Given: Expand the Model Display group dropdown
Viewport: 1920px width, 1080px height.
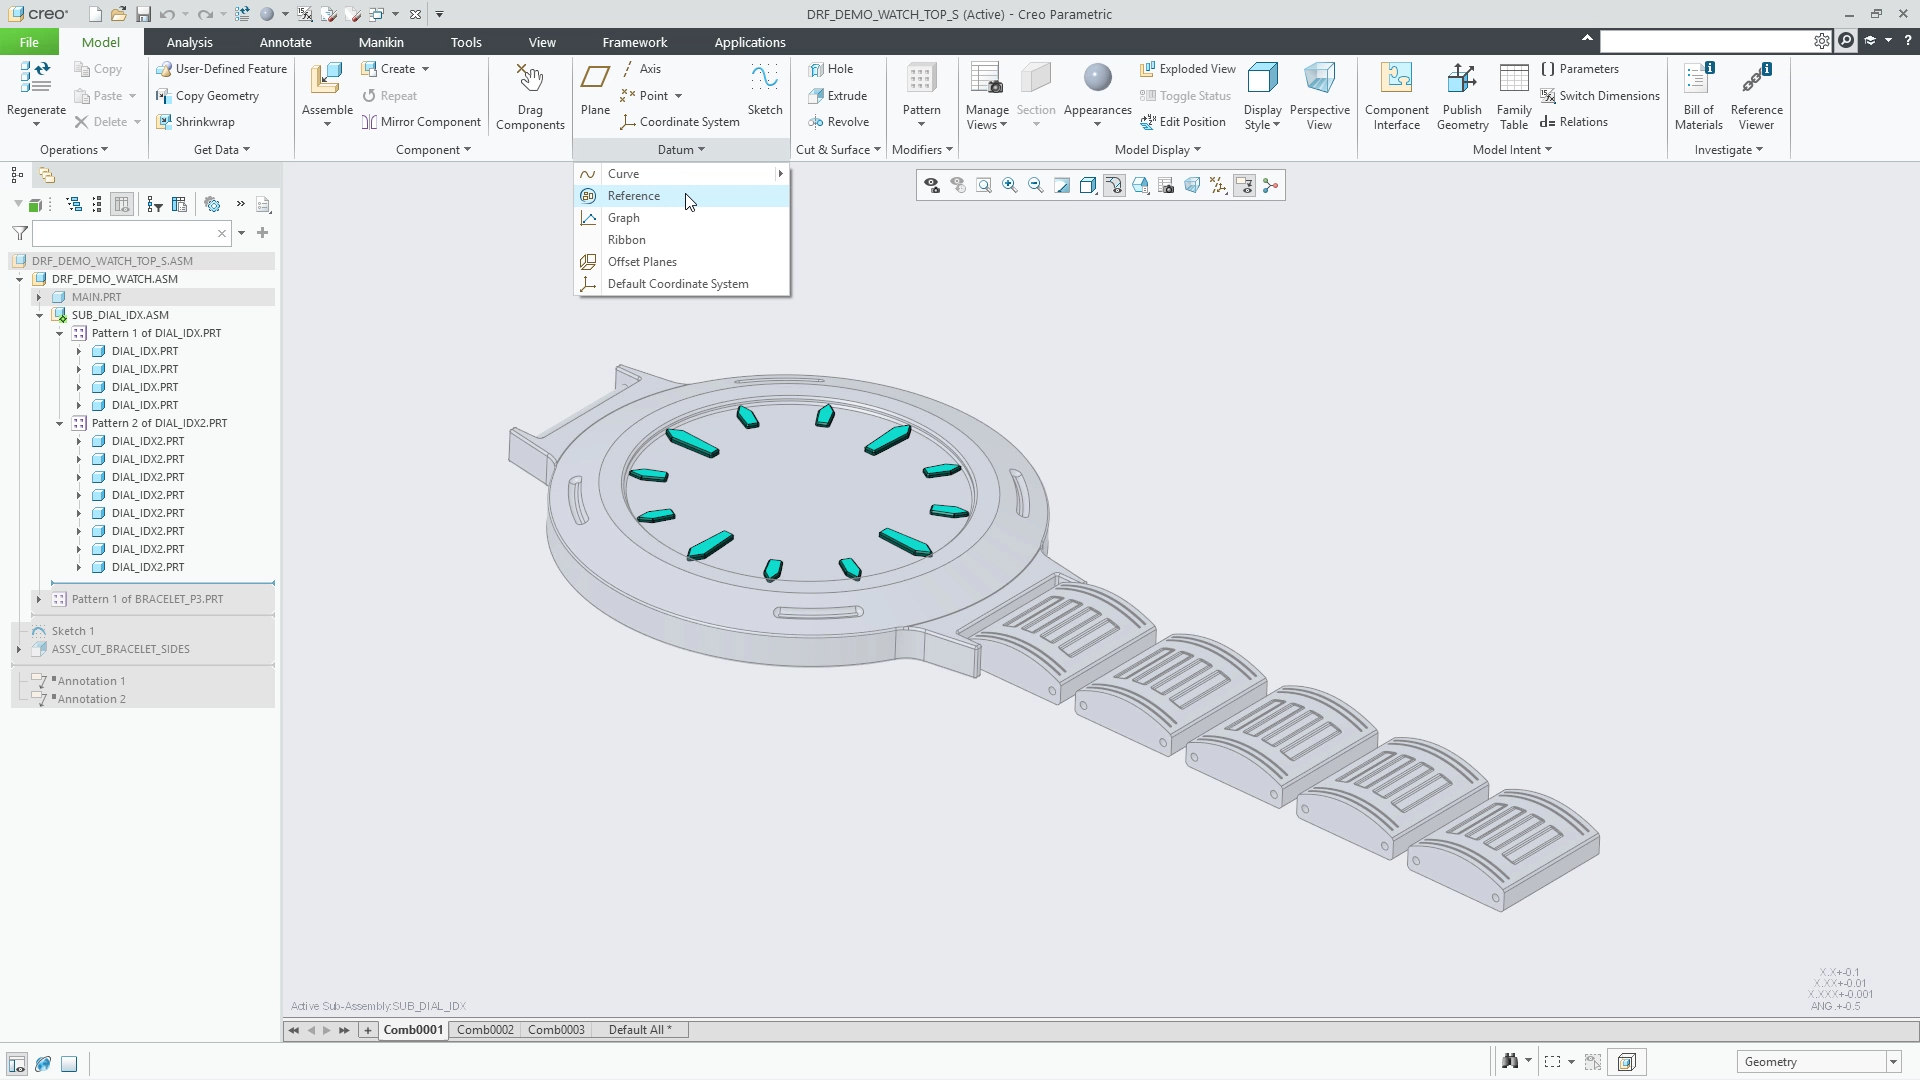Looking at the screenshot, I should coord(1158,150).
